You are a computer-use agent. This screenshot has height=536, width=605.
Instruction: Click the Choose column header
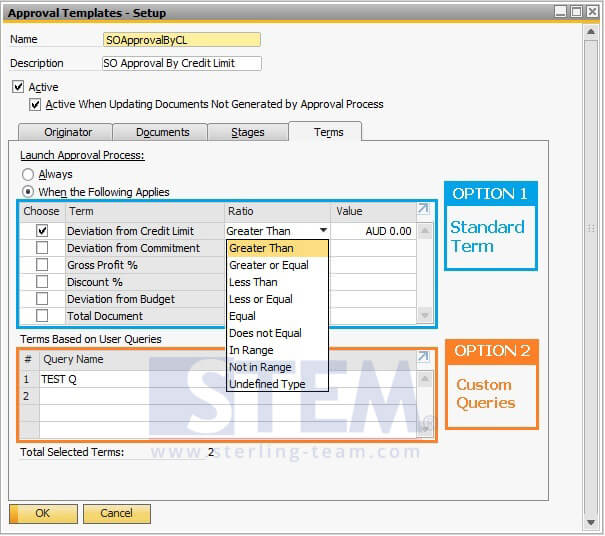pos(42,211)
